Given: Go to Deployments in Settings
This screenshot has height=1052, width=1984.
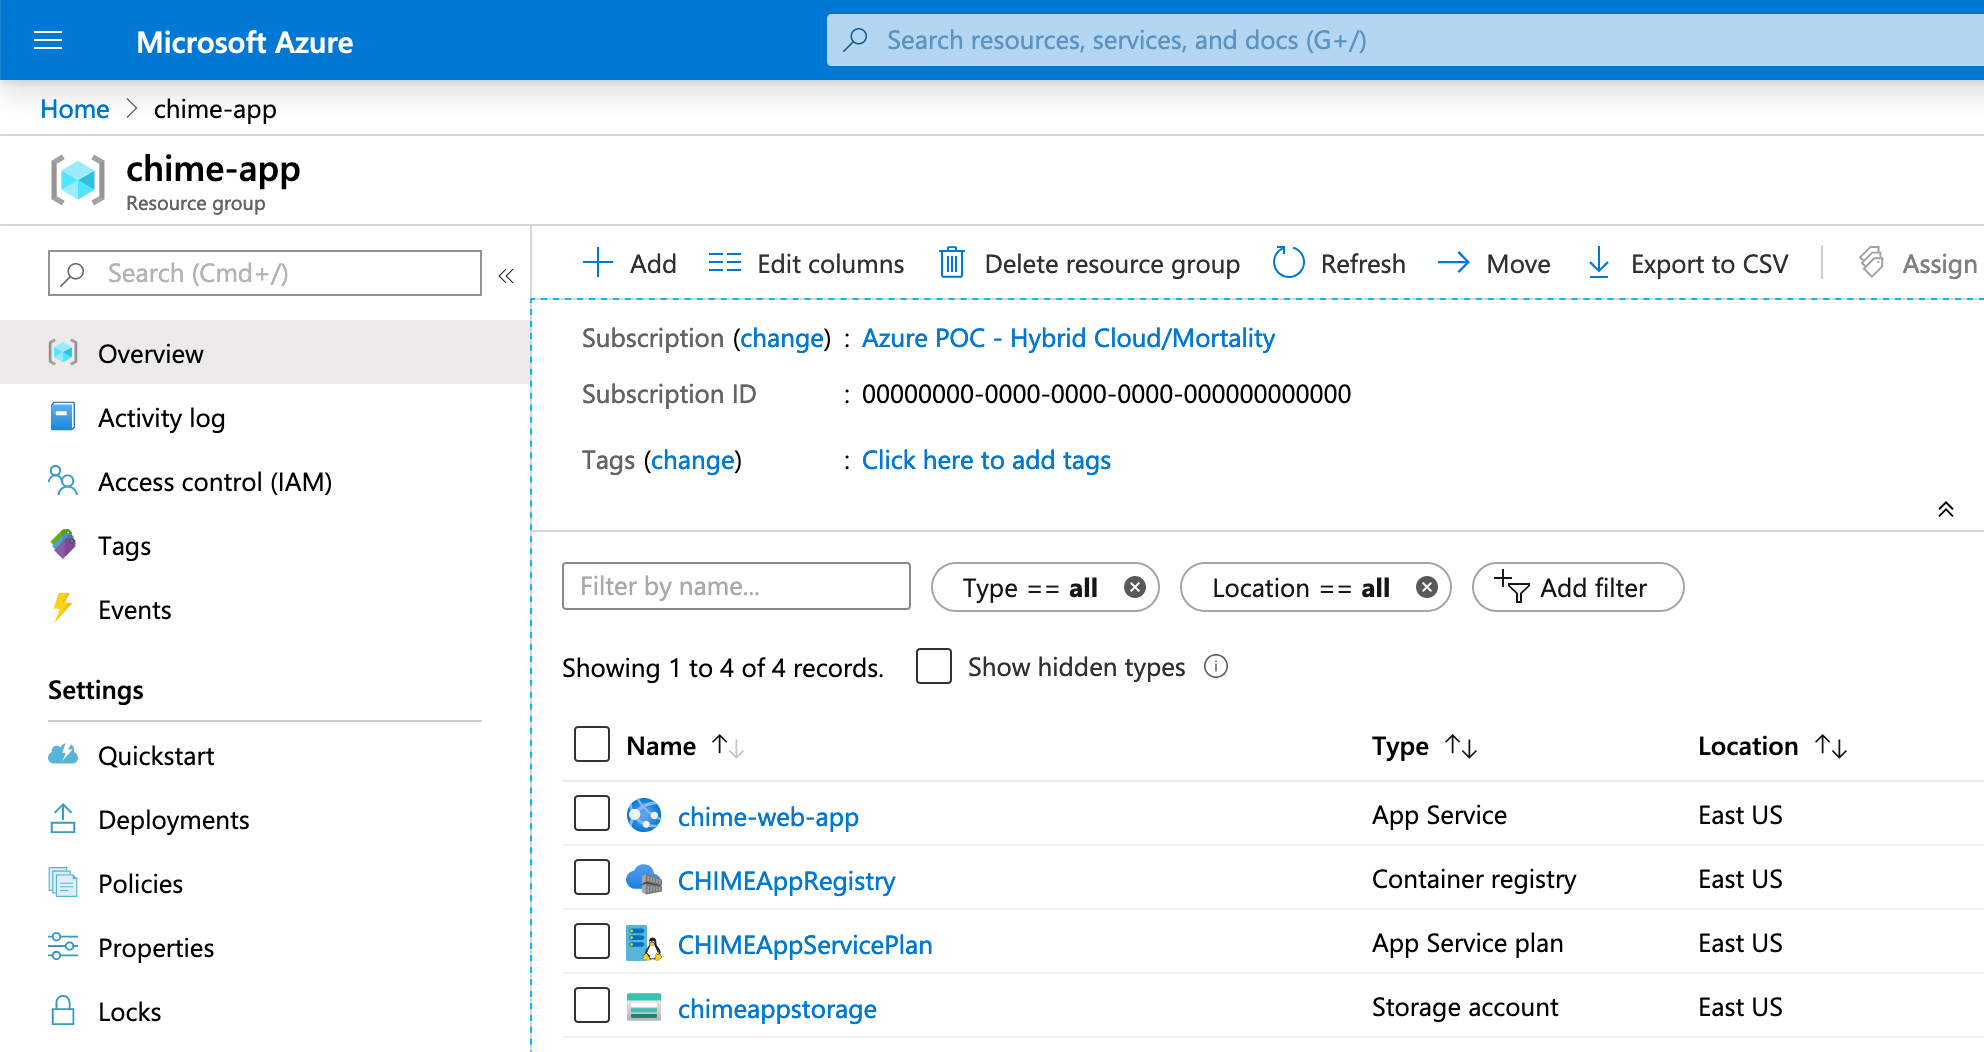Looking at the screenshot, I should point(265,818).
